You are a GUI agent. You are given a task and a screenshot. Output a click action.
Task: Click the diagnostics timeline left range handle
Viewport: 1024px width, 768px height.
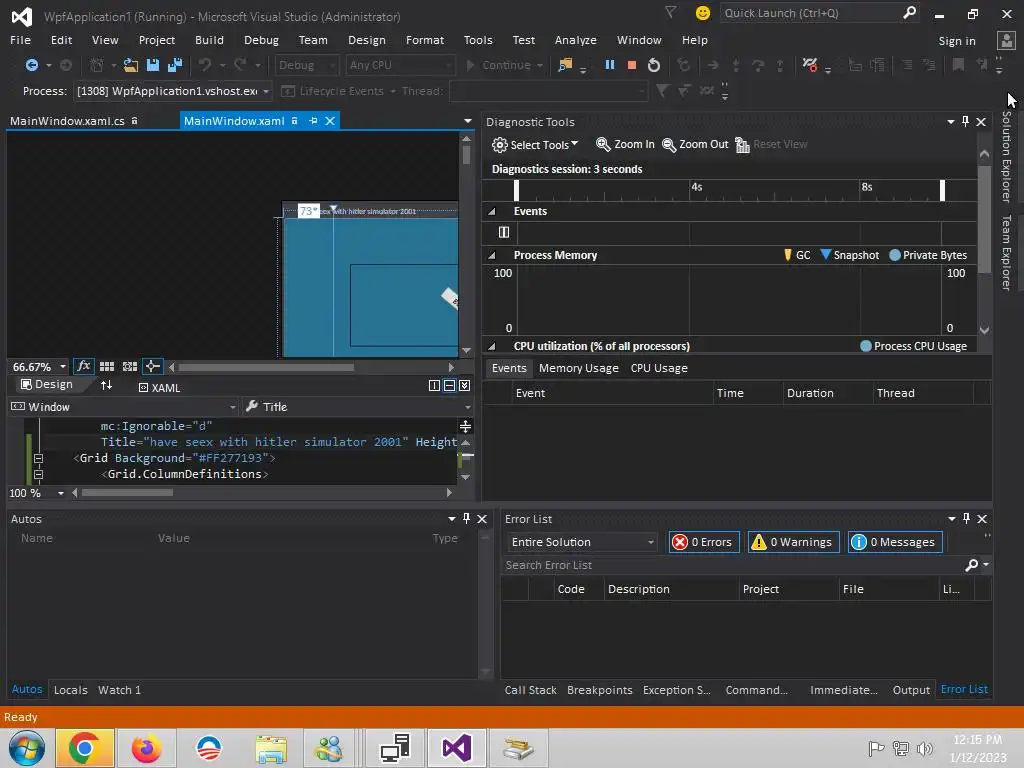click(516, 190)
